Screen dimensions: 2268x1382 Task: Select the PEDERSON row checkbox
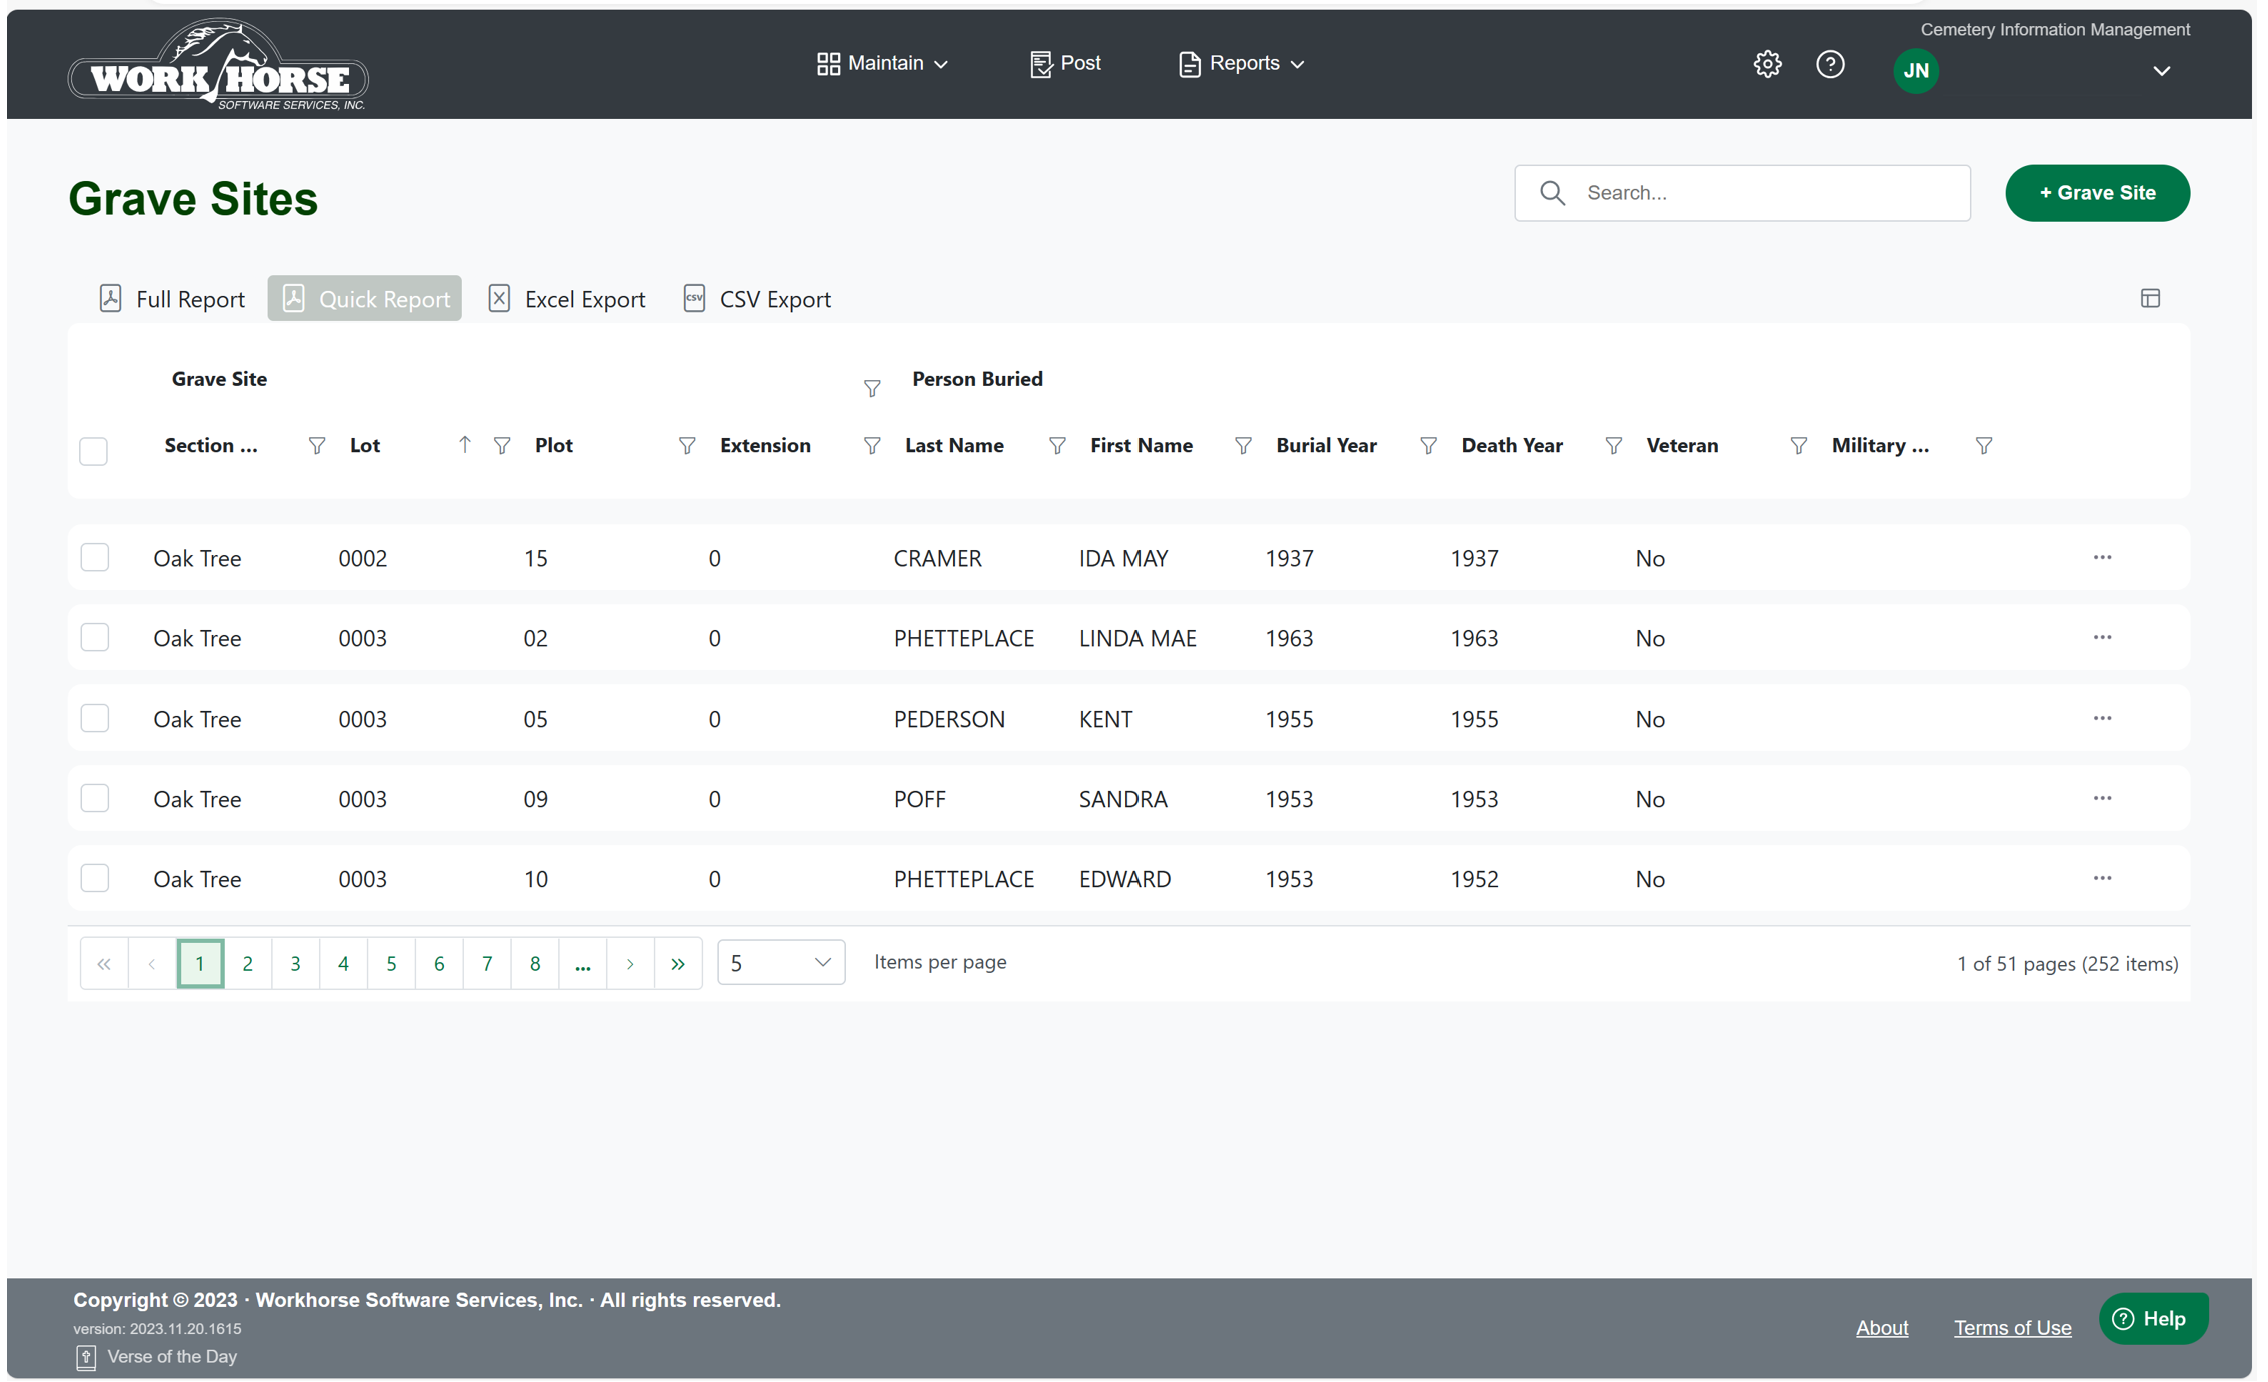click(x=95, y=718)
